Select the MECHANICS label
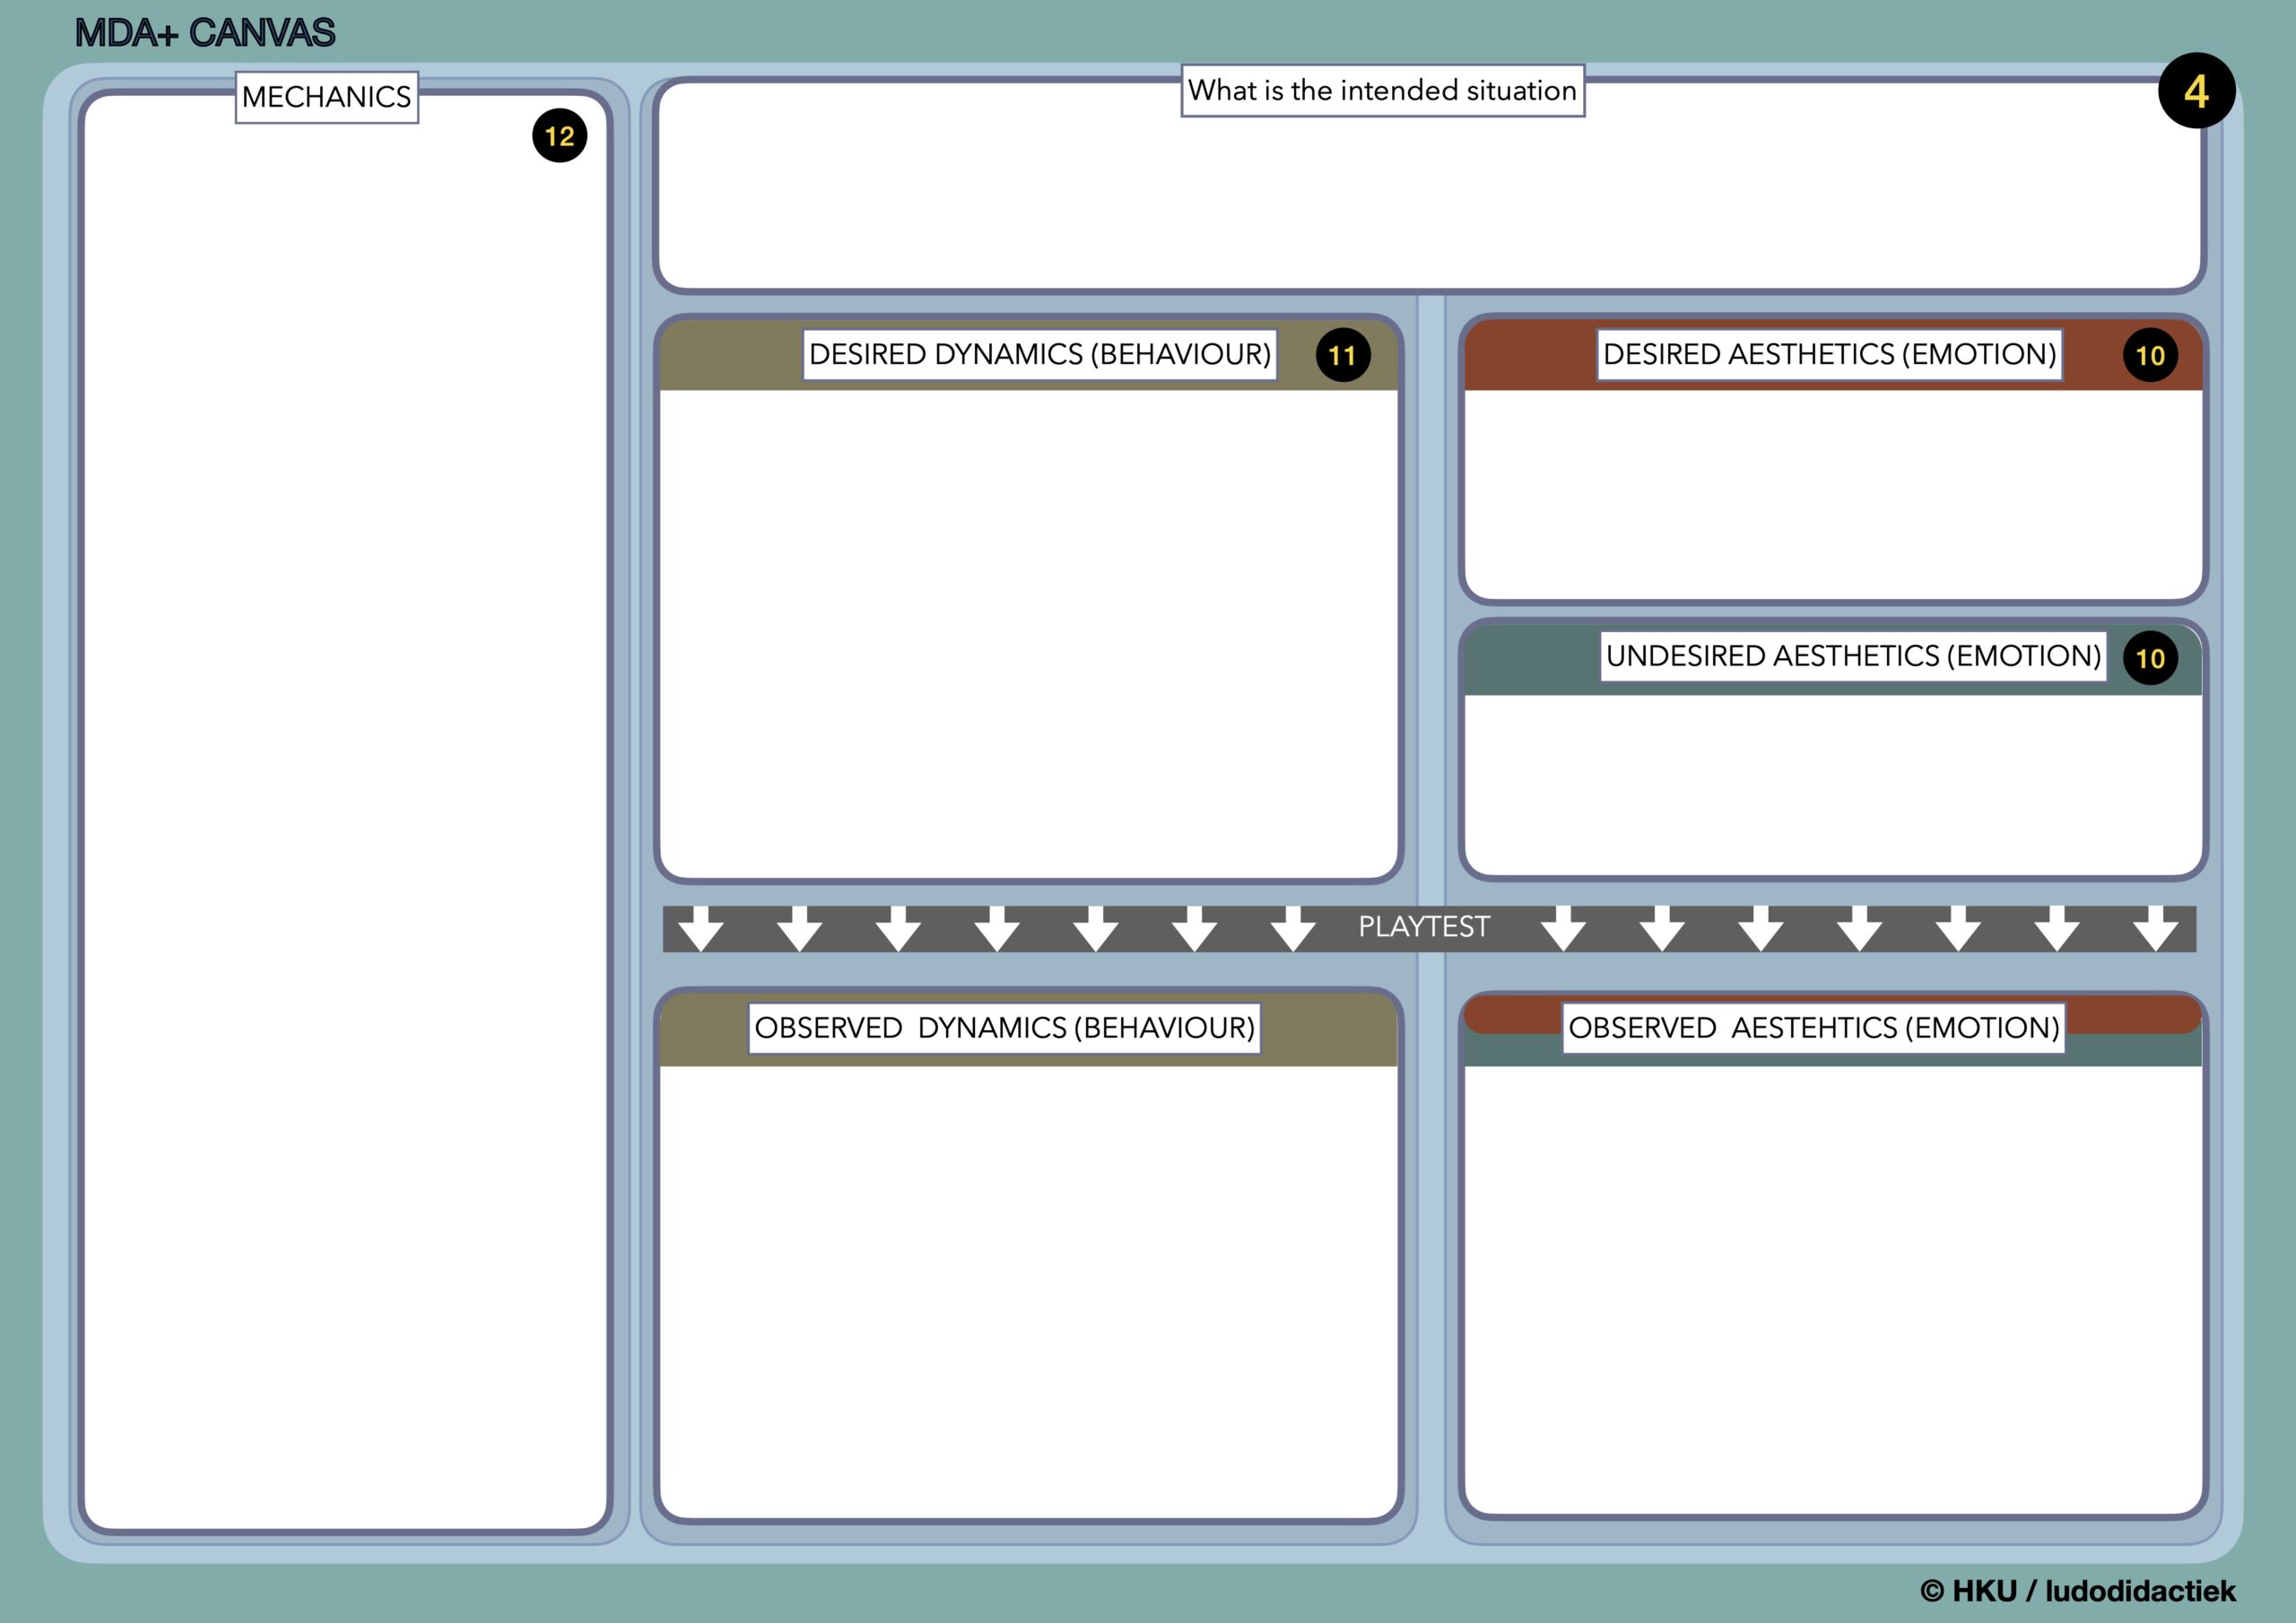The width and height of the screenshot is (2296, 1623). point(326,97)
